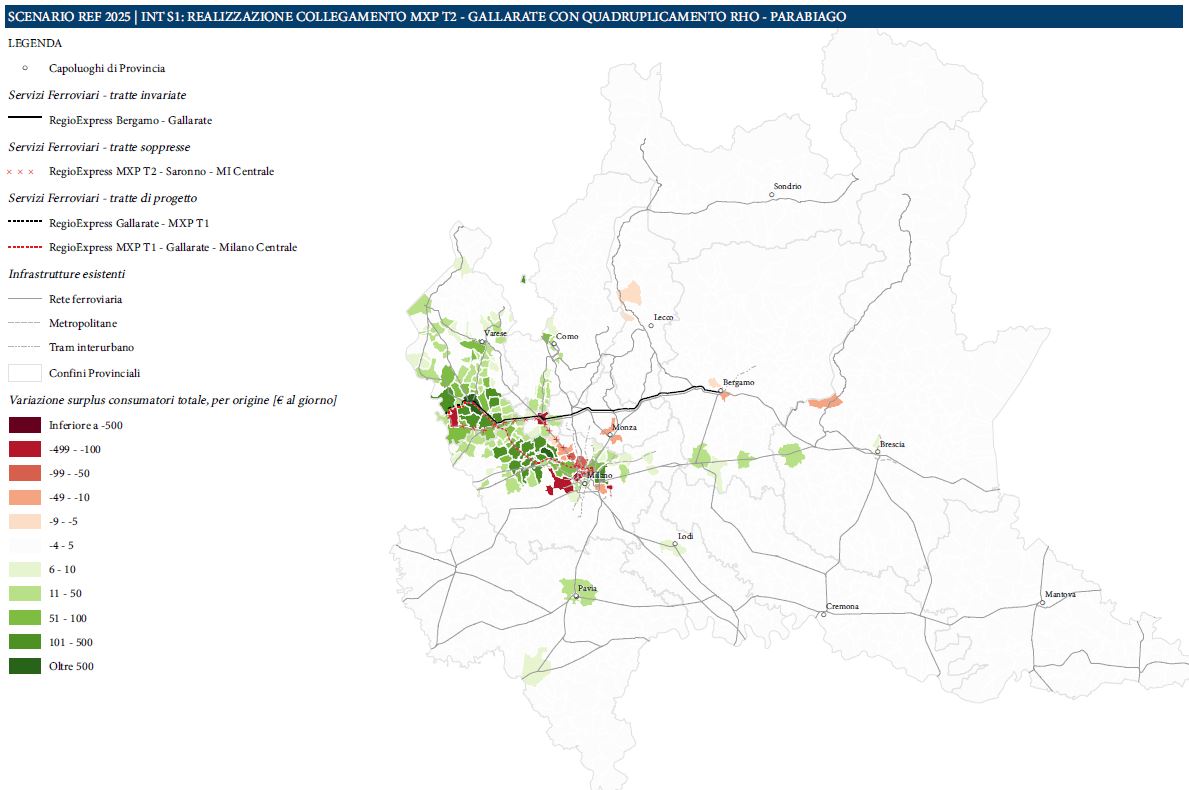Click the Pavia city marker on map
The height and width of the screenshot is (790, 1189).
coord(576,597)
